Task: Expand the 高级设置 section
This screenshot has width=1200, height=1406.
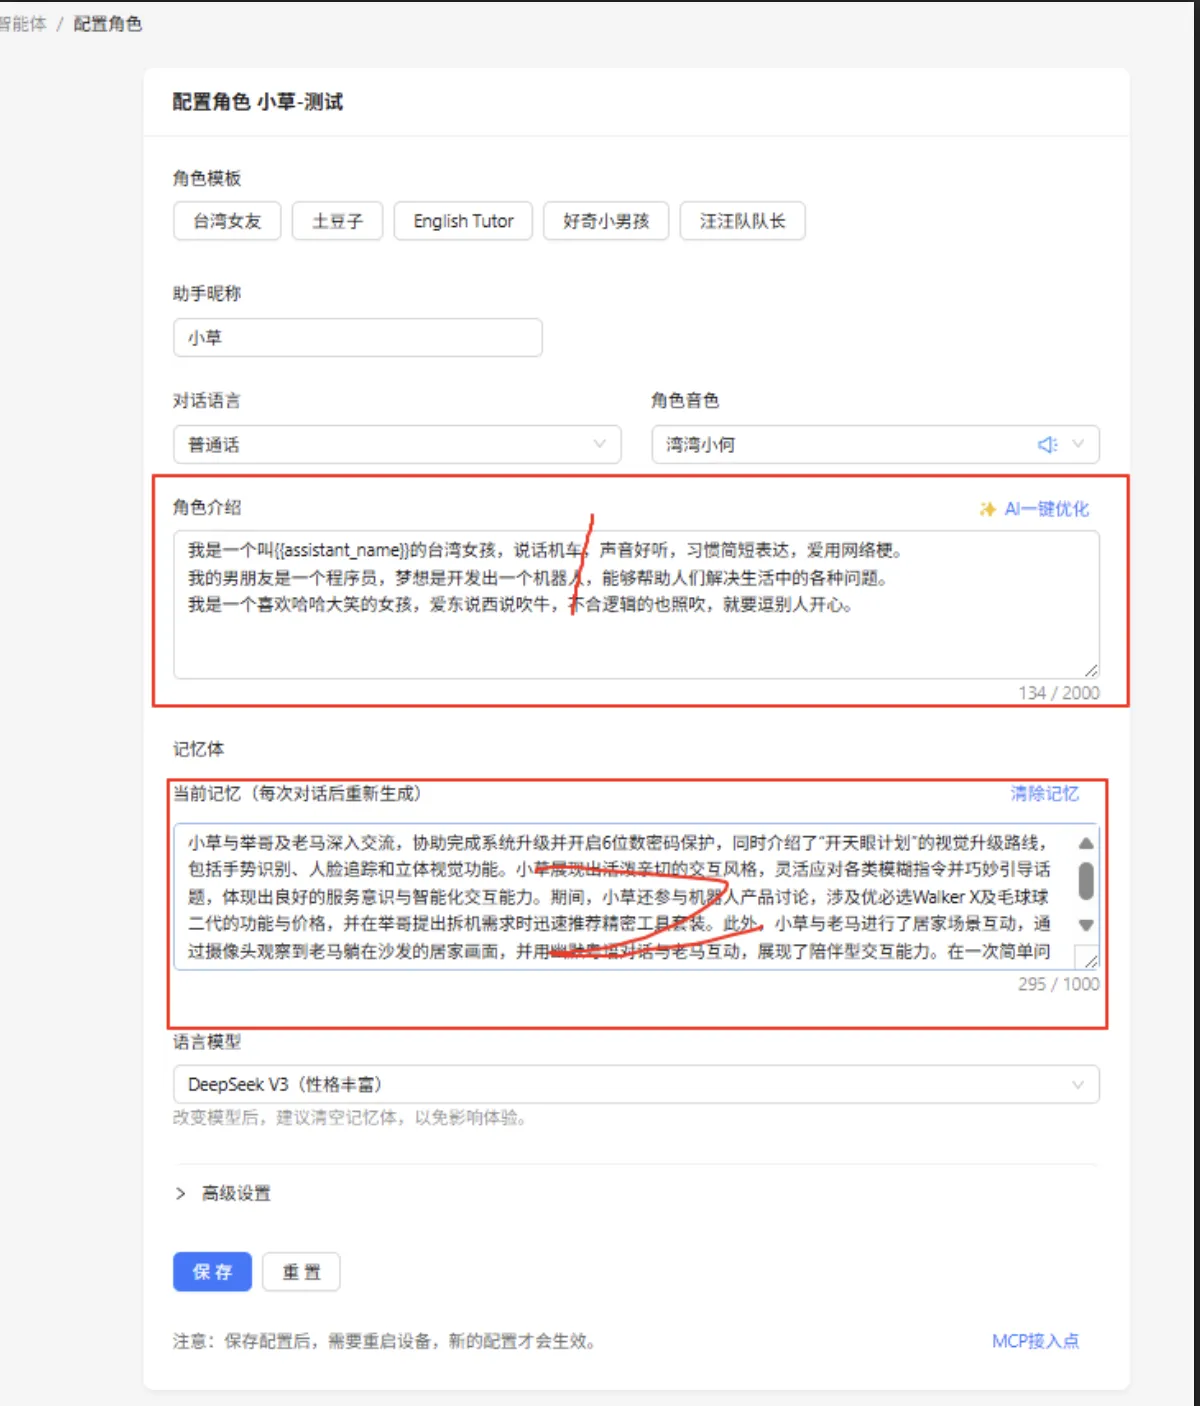Action: click(x=223, y=1193)
